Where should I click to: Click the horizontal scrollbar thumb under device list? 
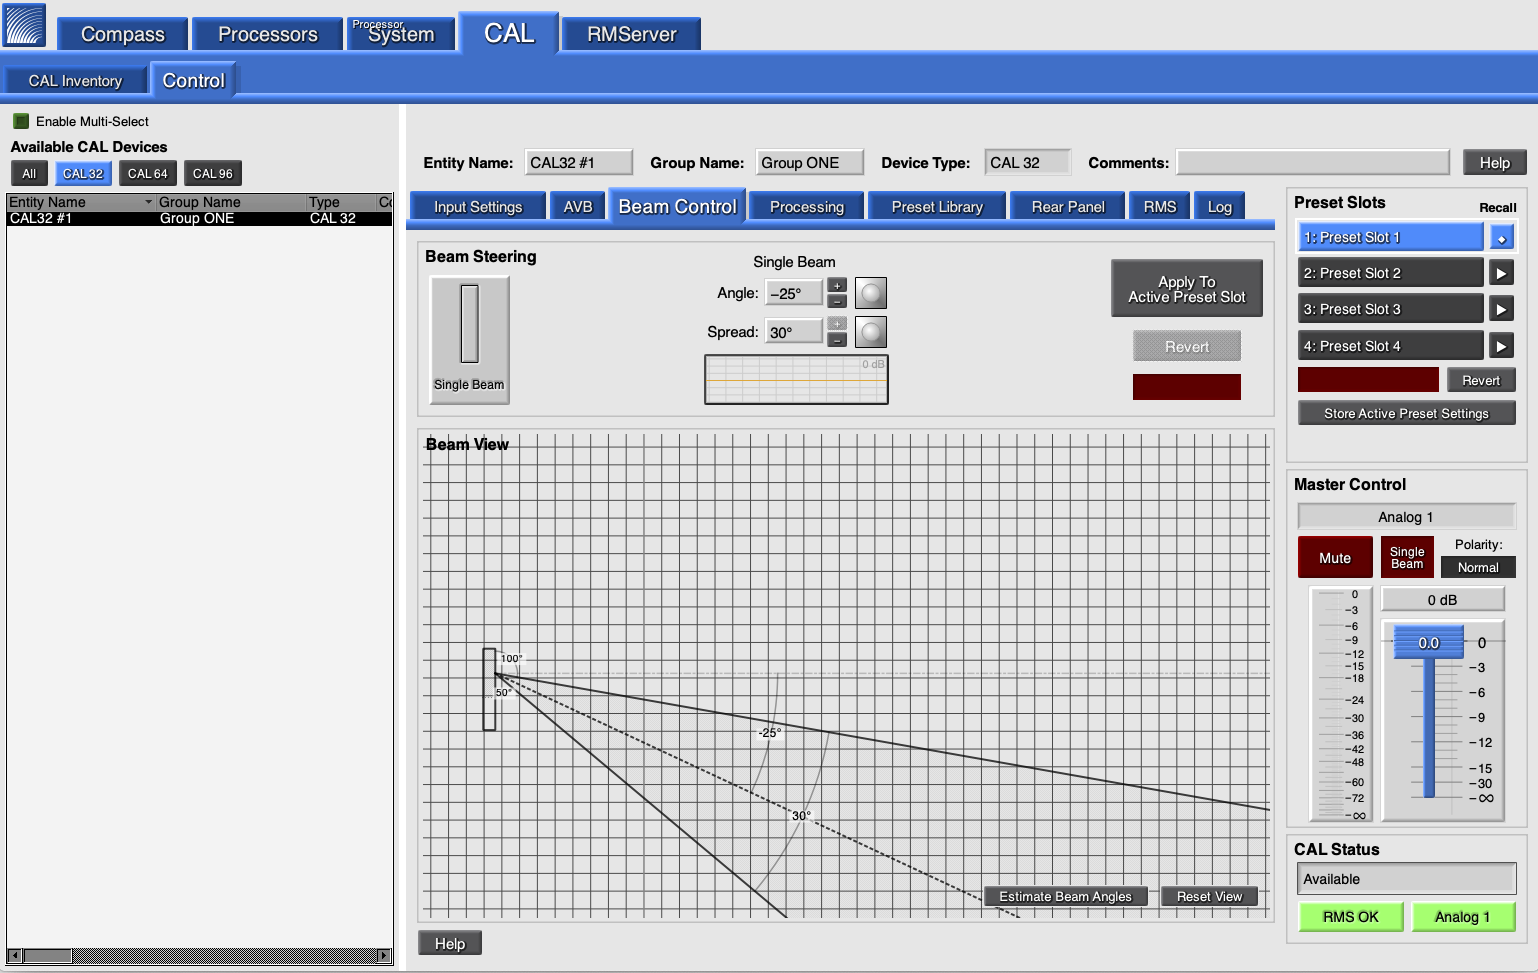coord(47,956)
